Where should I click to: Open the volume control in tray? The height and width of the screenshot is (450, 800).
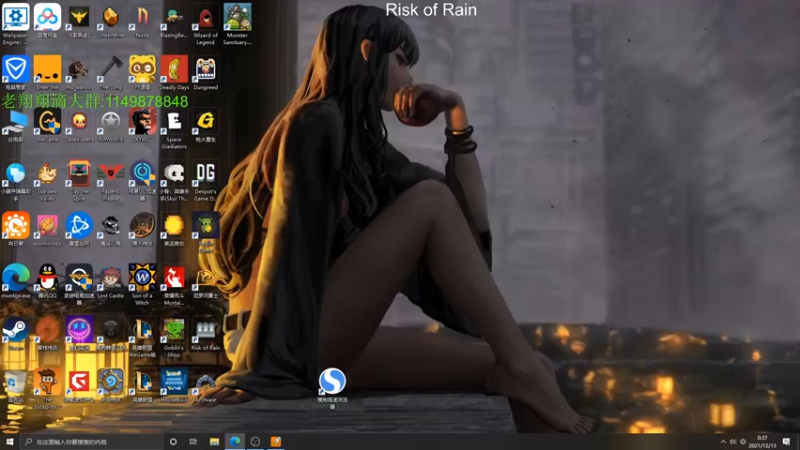(733, 442)
